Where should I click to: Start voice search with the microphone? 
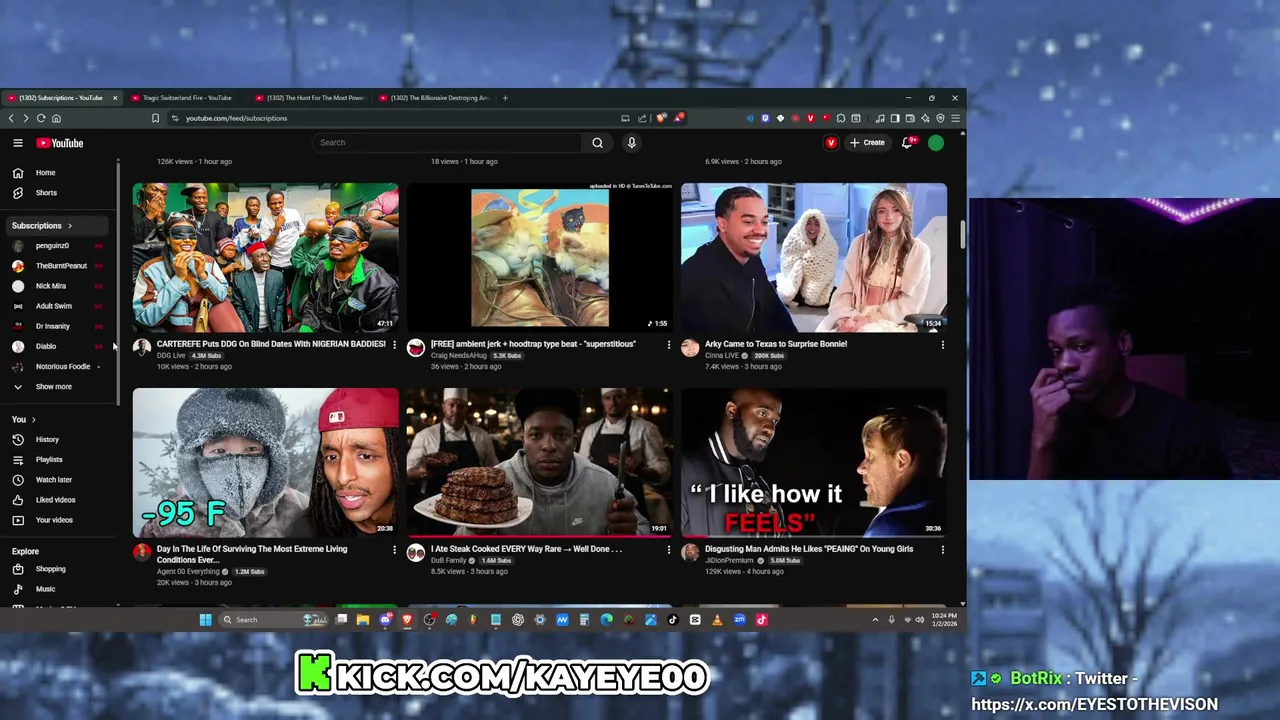coord(631,142)
